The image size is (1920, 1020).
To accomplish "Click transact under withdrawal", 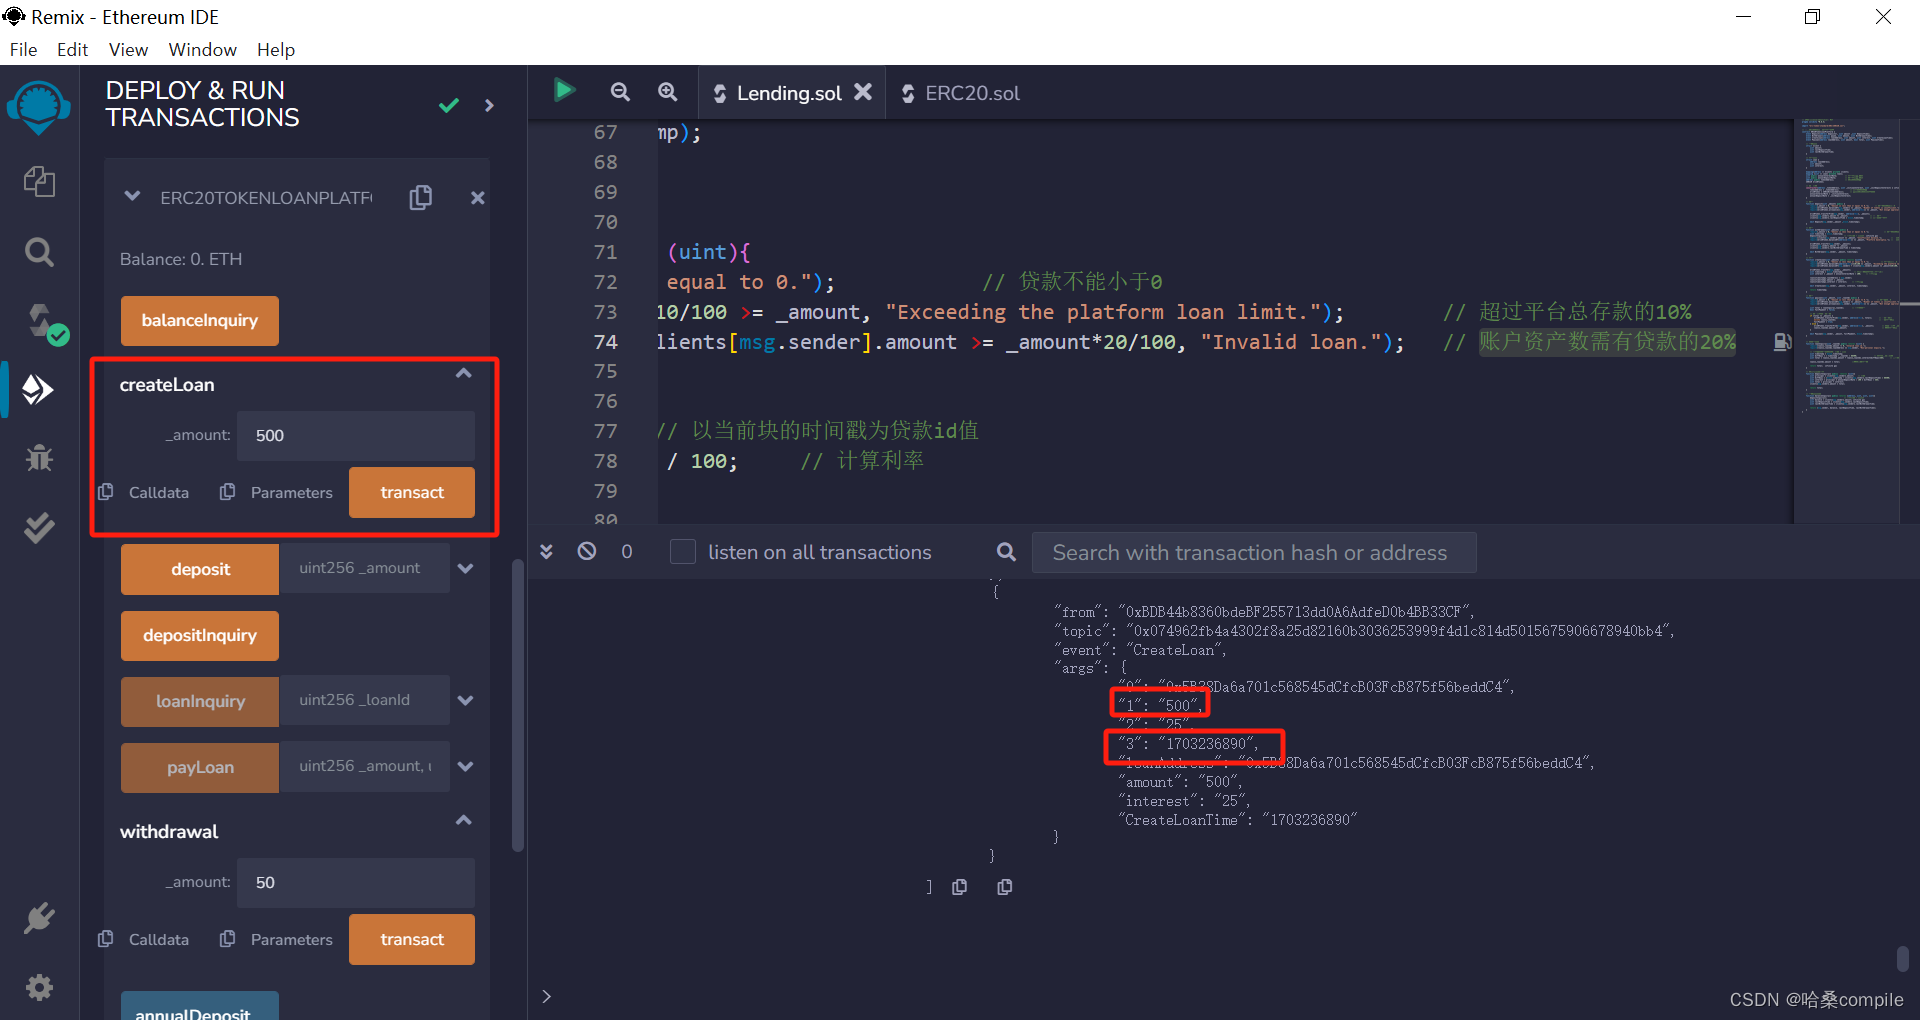I will coord(412,939).
